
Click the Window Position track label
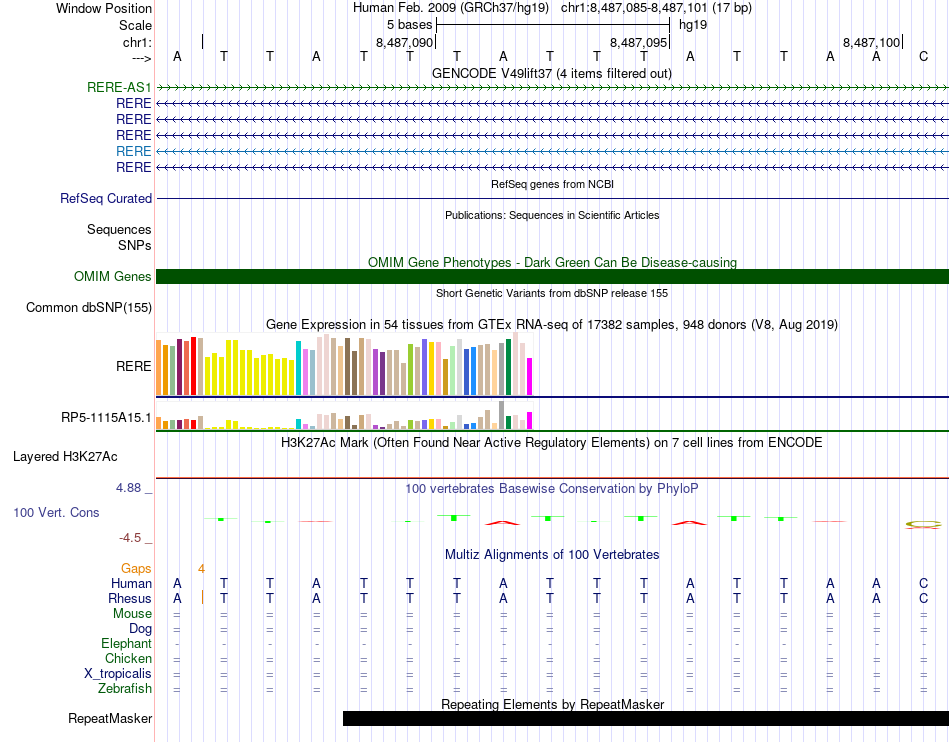(104, 8)
